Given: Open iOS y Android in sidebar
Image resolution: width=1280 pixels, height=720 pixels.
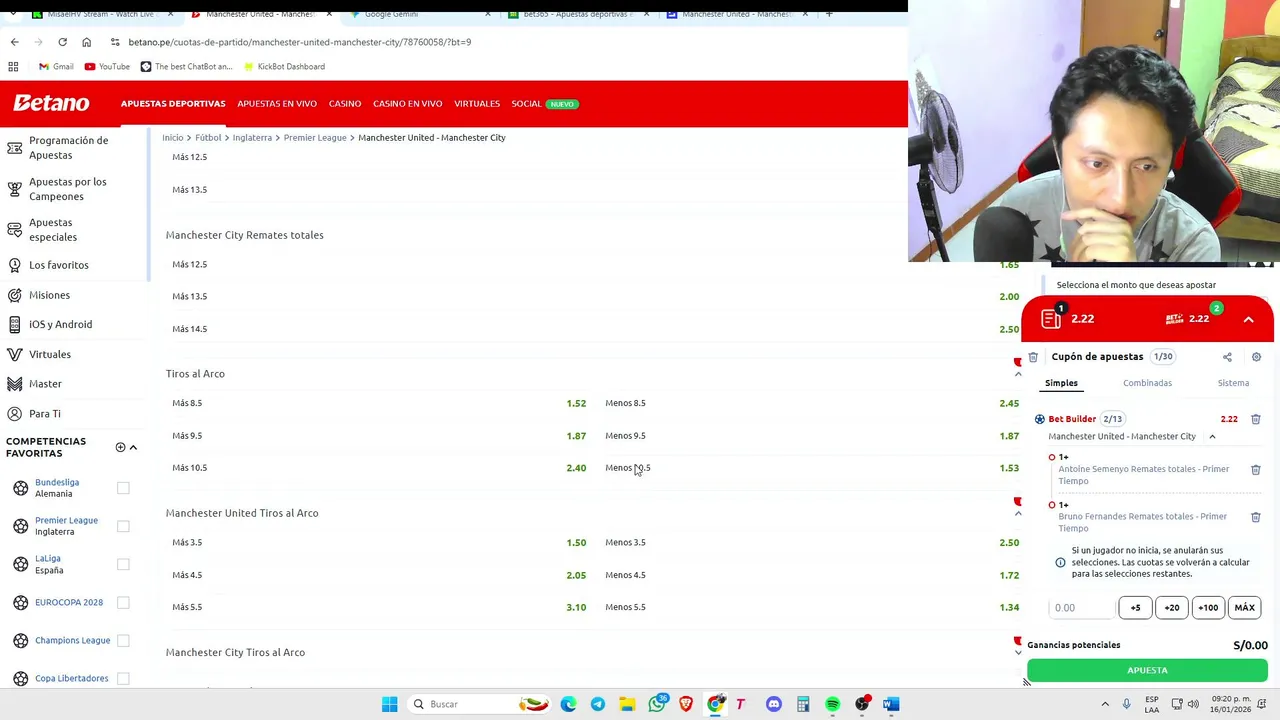Looking at the screenshot, I should [x=60, y=324].
